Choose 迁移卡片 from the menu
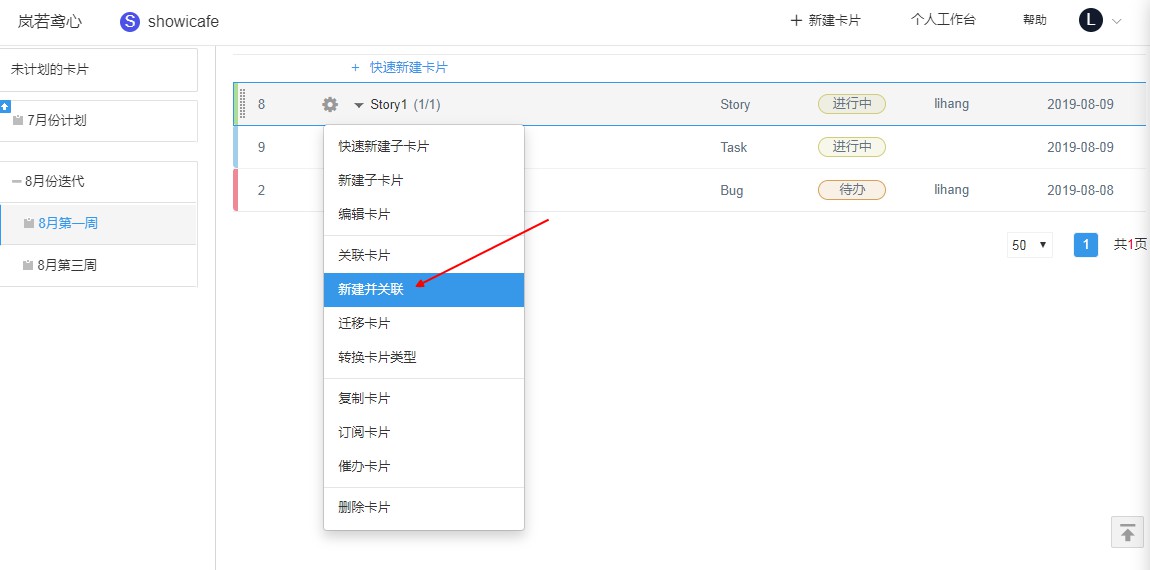This screenshot has width=1150, height=570. pyautogui.click(x=424, y=324)
